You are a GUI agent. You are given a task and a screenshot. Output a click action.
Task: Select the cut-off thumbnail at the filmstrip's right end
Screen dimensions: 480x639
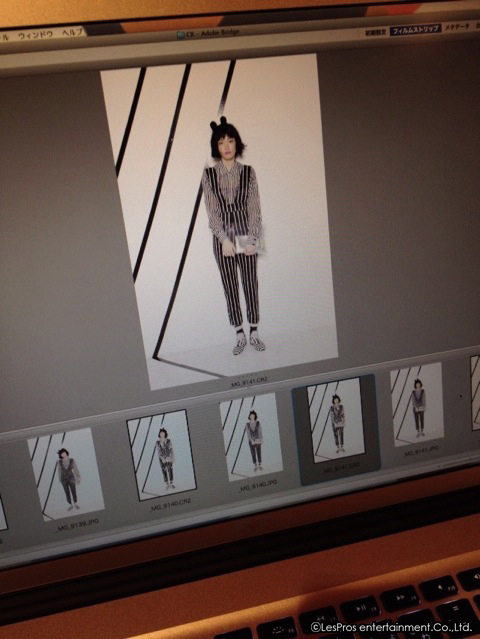[475, 392]
